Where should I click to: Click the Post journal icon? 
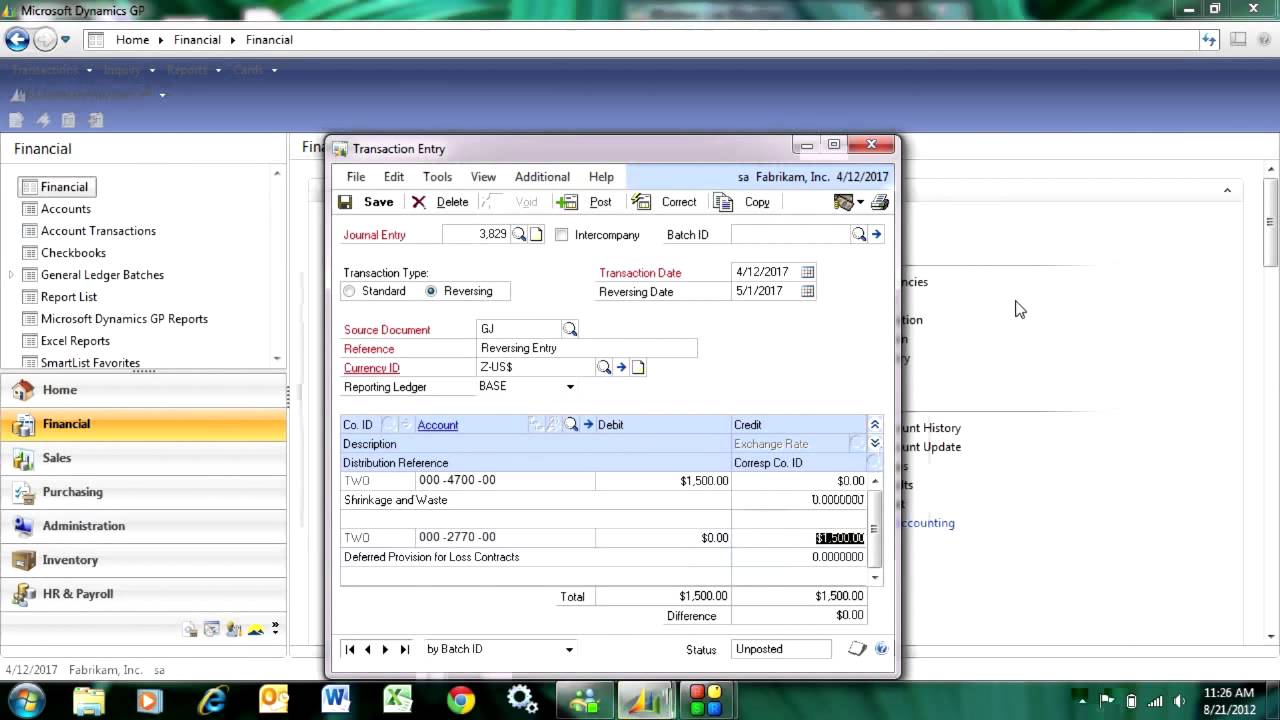click(x=567, y=202)
